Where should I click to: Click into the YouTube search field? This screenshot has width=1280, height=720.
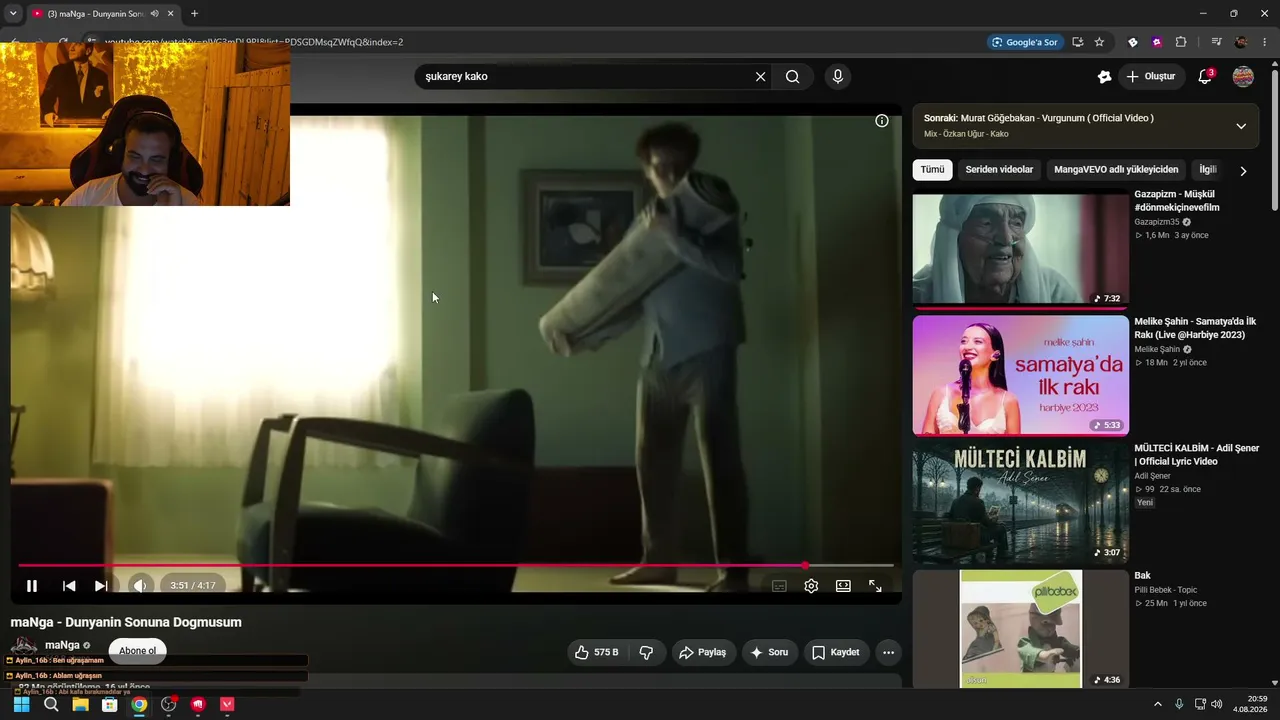point(585,77)
